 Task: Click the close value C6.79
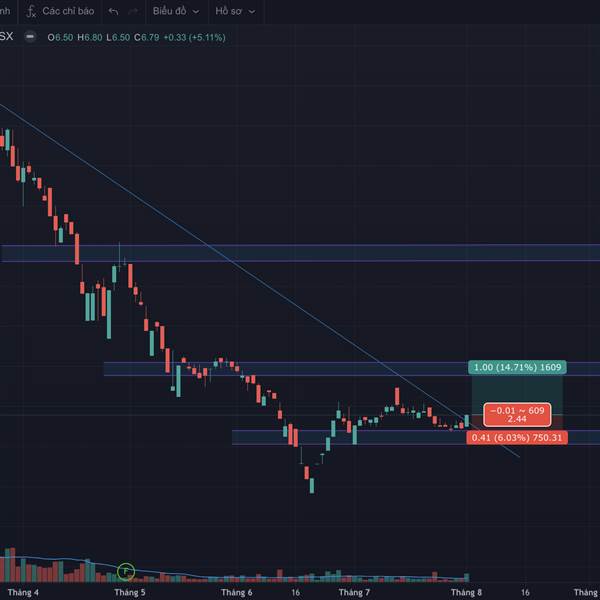click(147, 38)
